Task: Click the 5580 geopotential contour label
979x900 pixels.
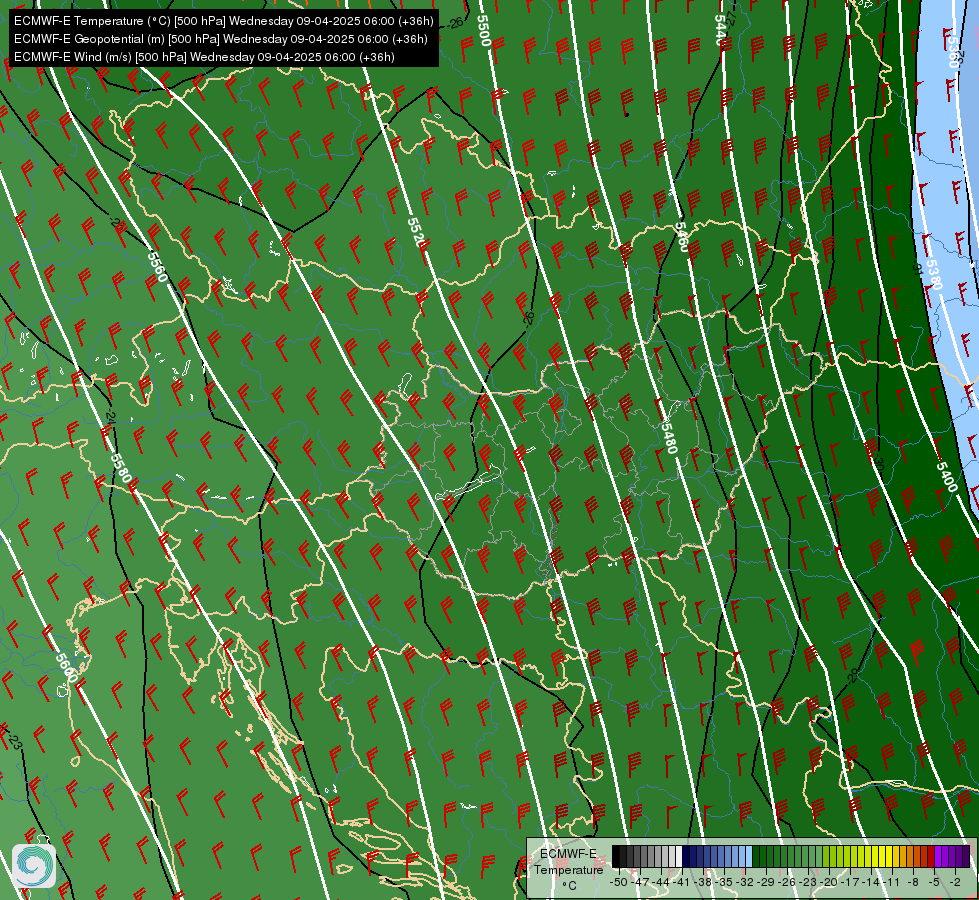Action: [x=121, y=468]
